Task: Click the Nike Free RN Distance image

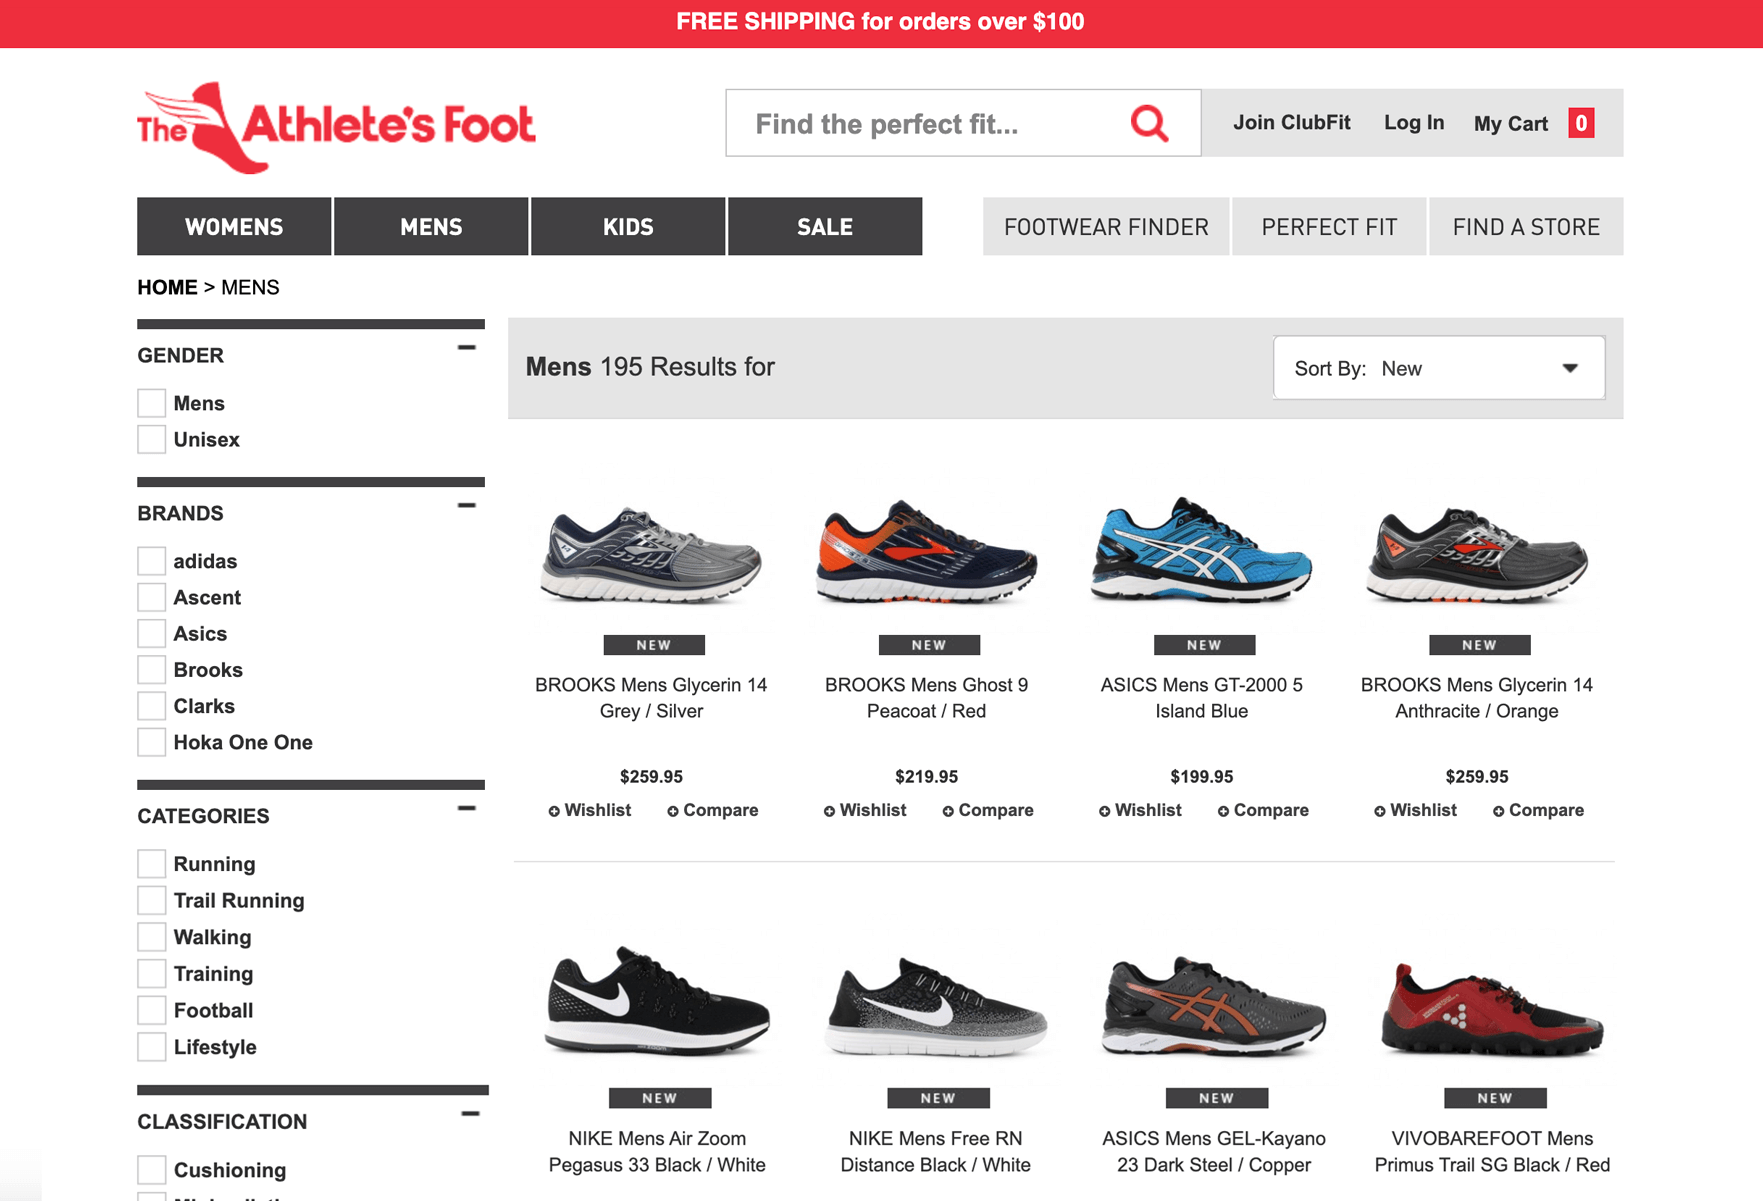Action: [936, 1006]
